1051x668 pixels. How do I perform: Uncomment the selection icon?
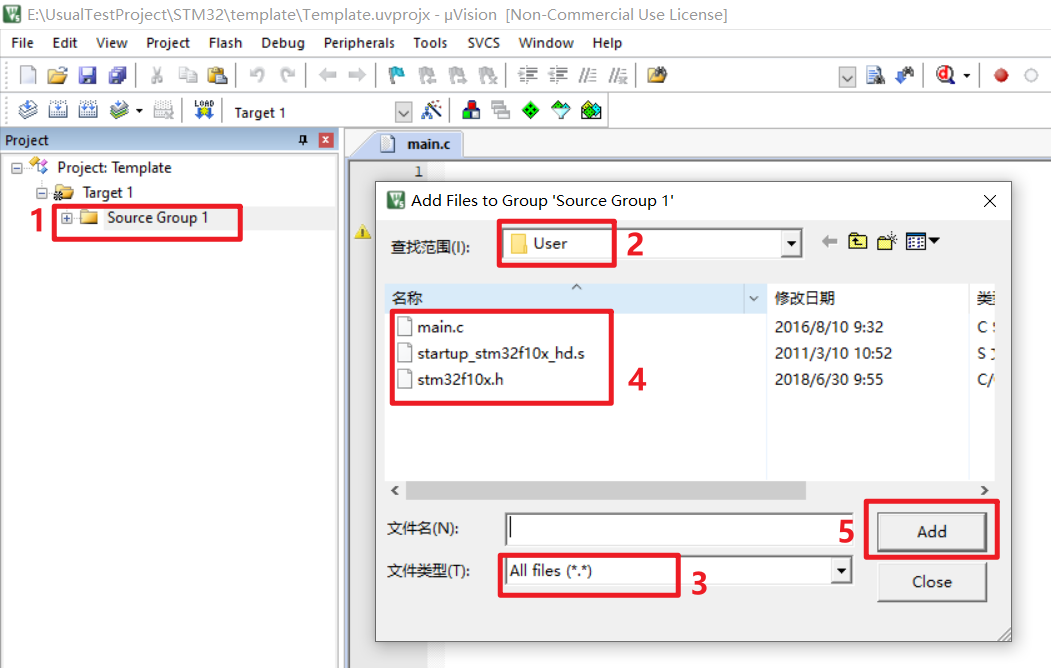[x=618, y=75]
